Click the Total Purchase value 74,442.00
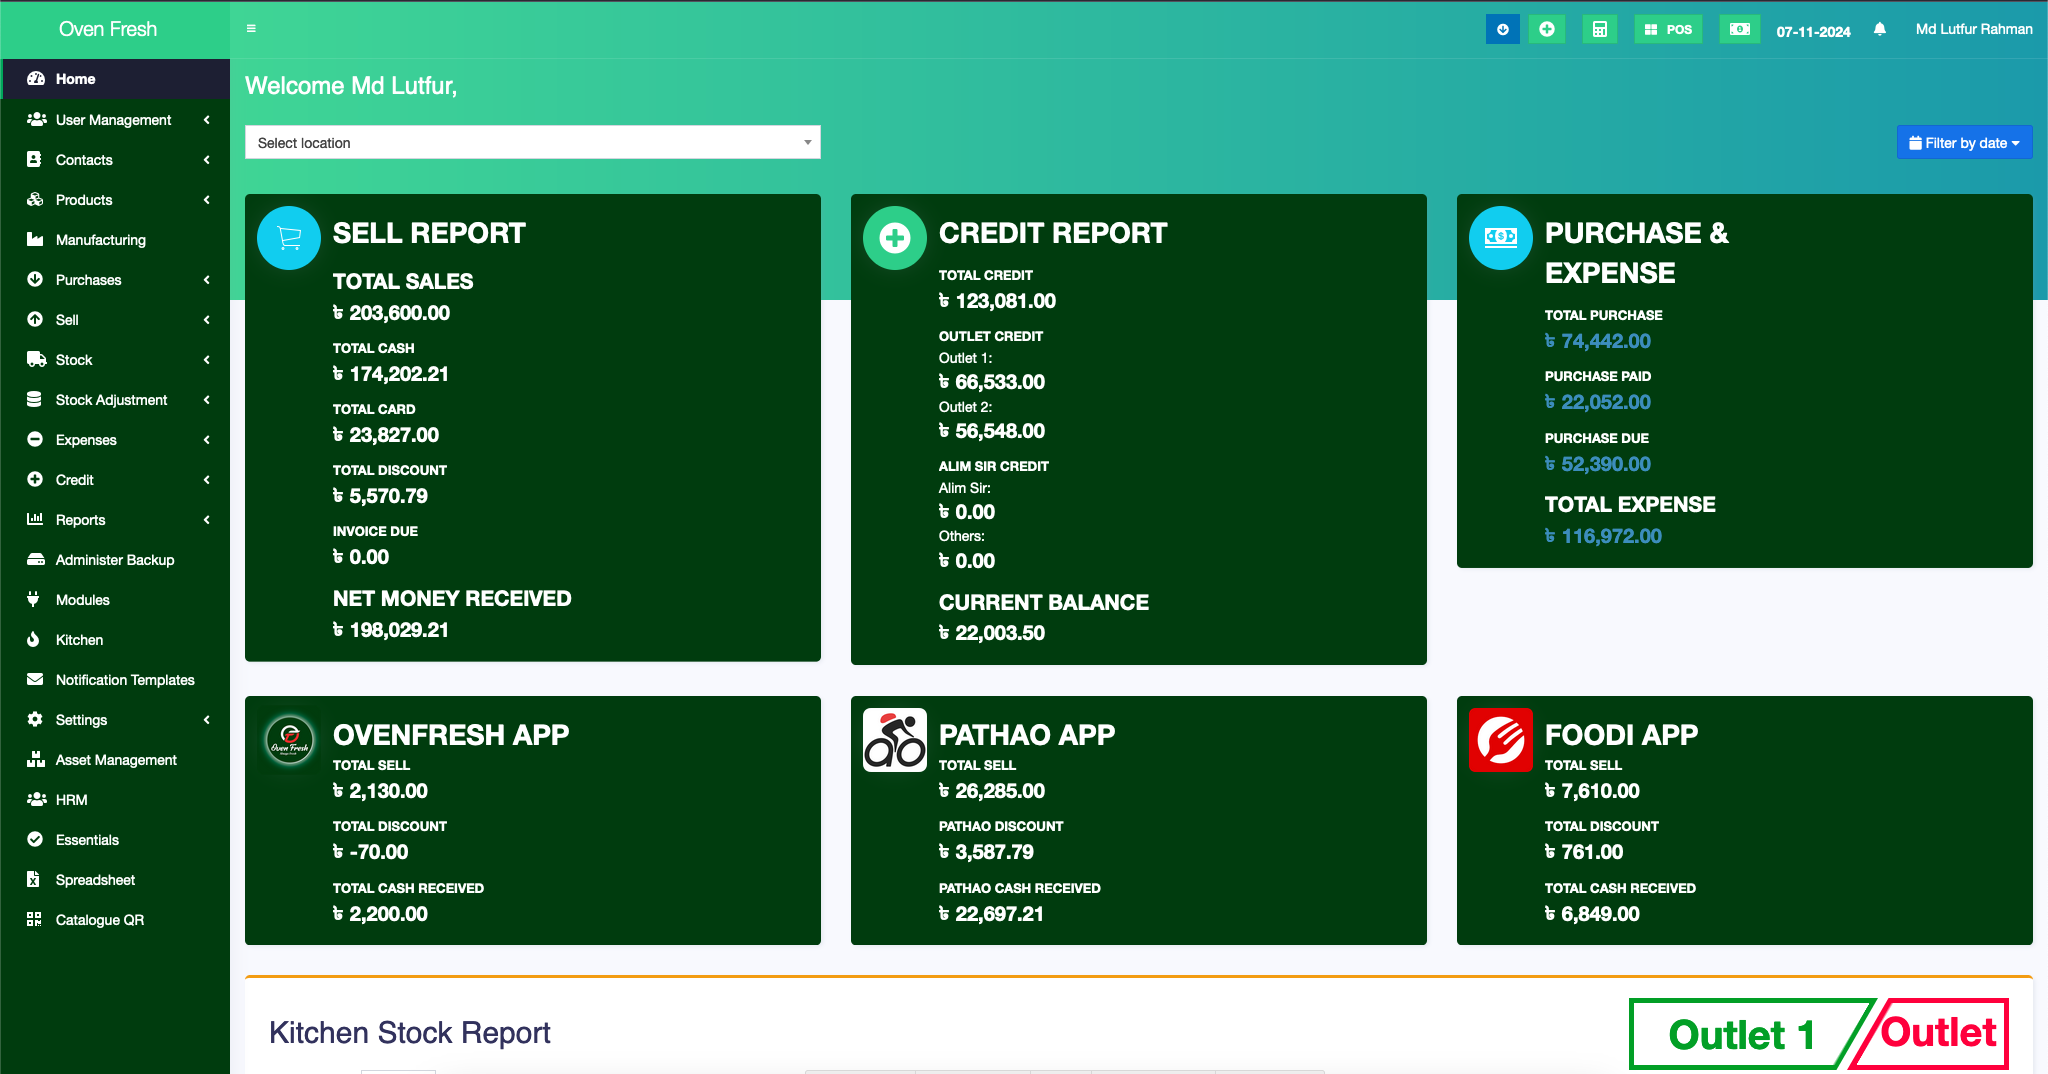2048x1074 pixels. tap(1598, 341)
